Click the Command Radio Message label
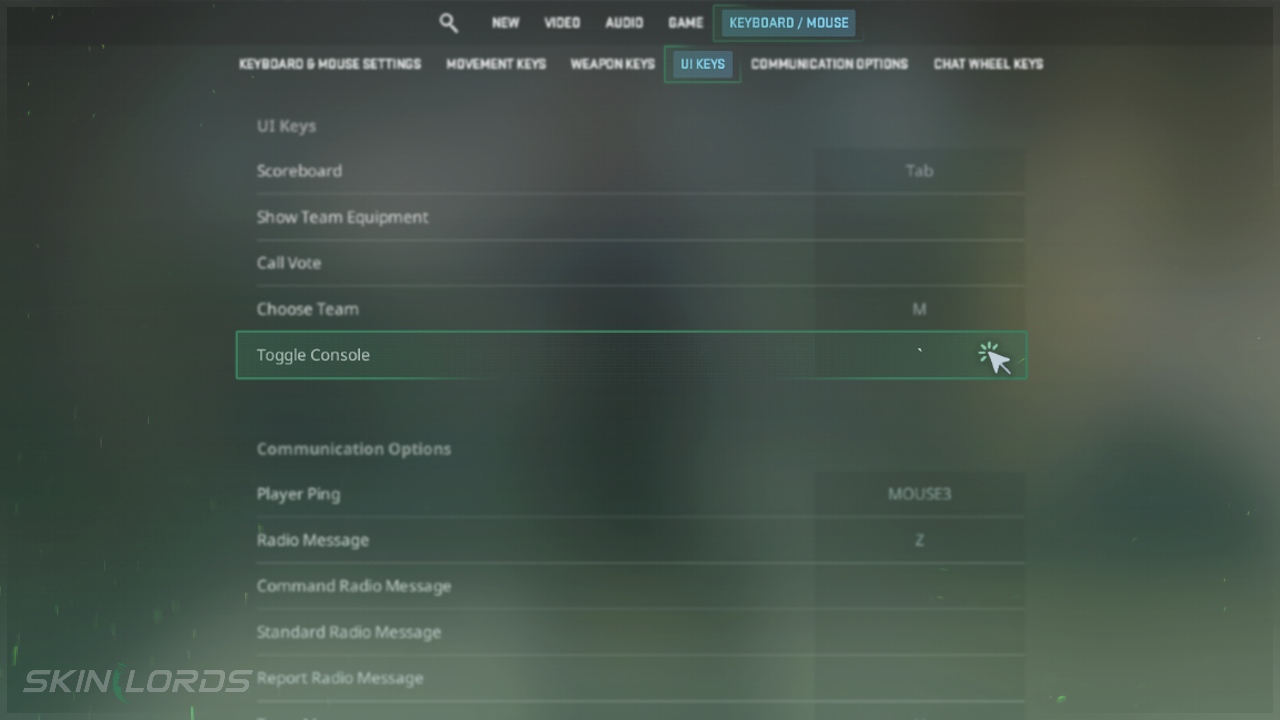This screenshot has height=720, width=1280. 354,586
